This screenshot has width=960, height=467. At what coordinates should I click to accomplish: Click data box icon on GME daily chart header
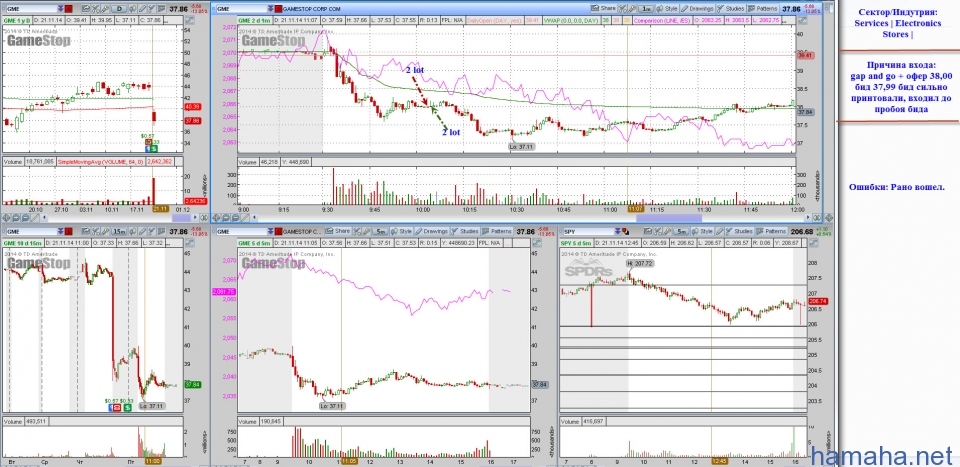(x=190, y=20)
